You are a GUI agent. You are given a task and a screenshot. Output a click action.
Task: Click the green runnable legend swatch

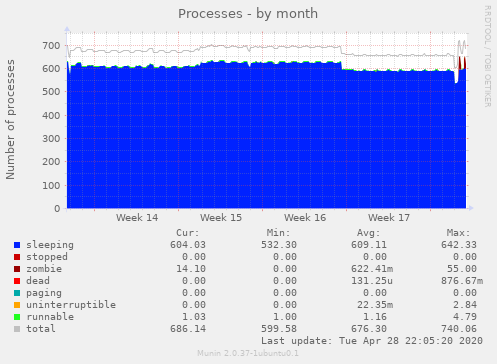coord(17,317)
